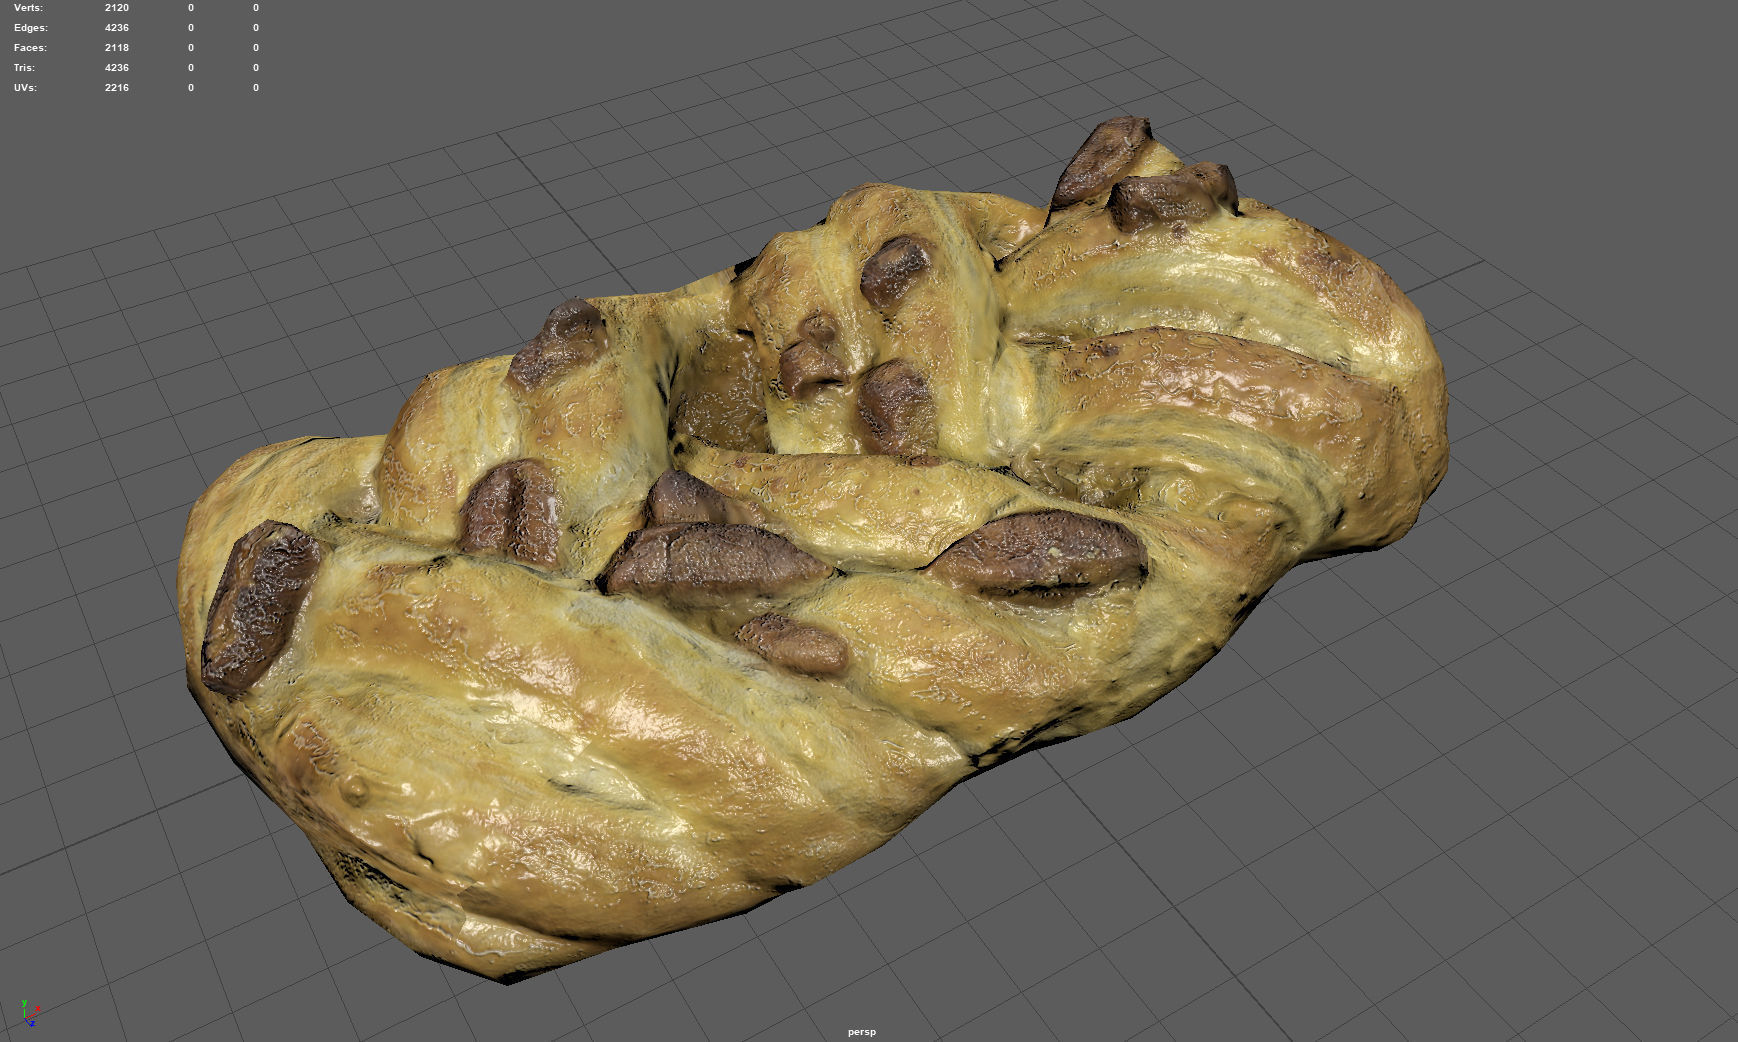Click the 4236 value in the Edges row

(117, 28)
